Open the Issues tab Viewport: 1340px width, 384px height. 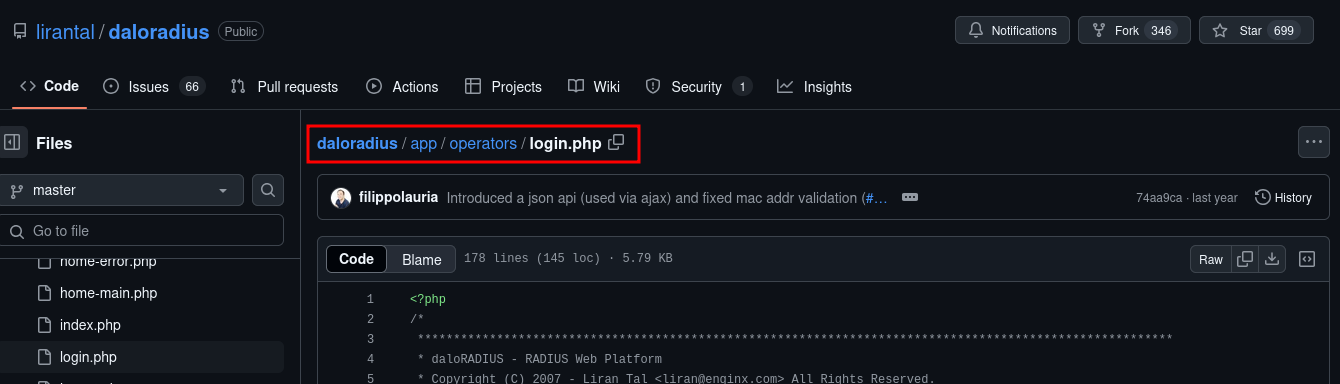click(x=154, y=86)
